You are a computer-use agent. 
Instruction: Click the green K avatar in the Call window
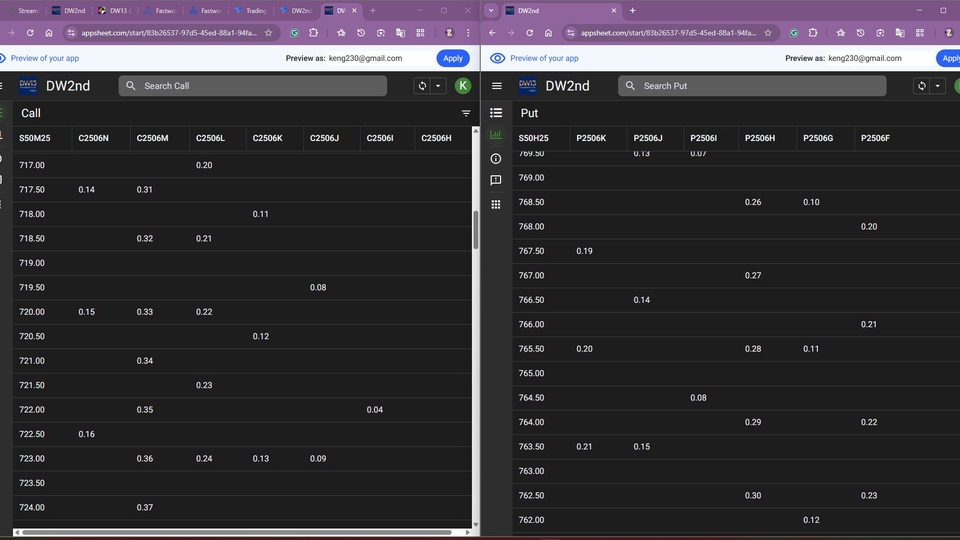click(x=462, y=86)
